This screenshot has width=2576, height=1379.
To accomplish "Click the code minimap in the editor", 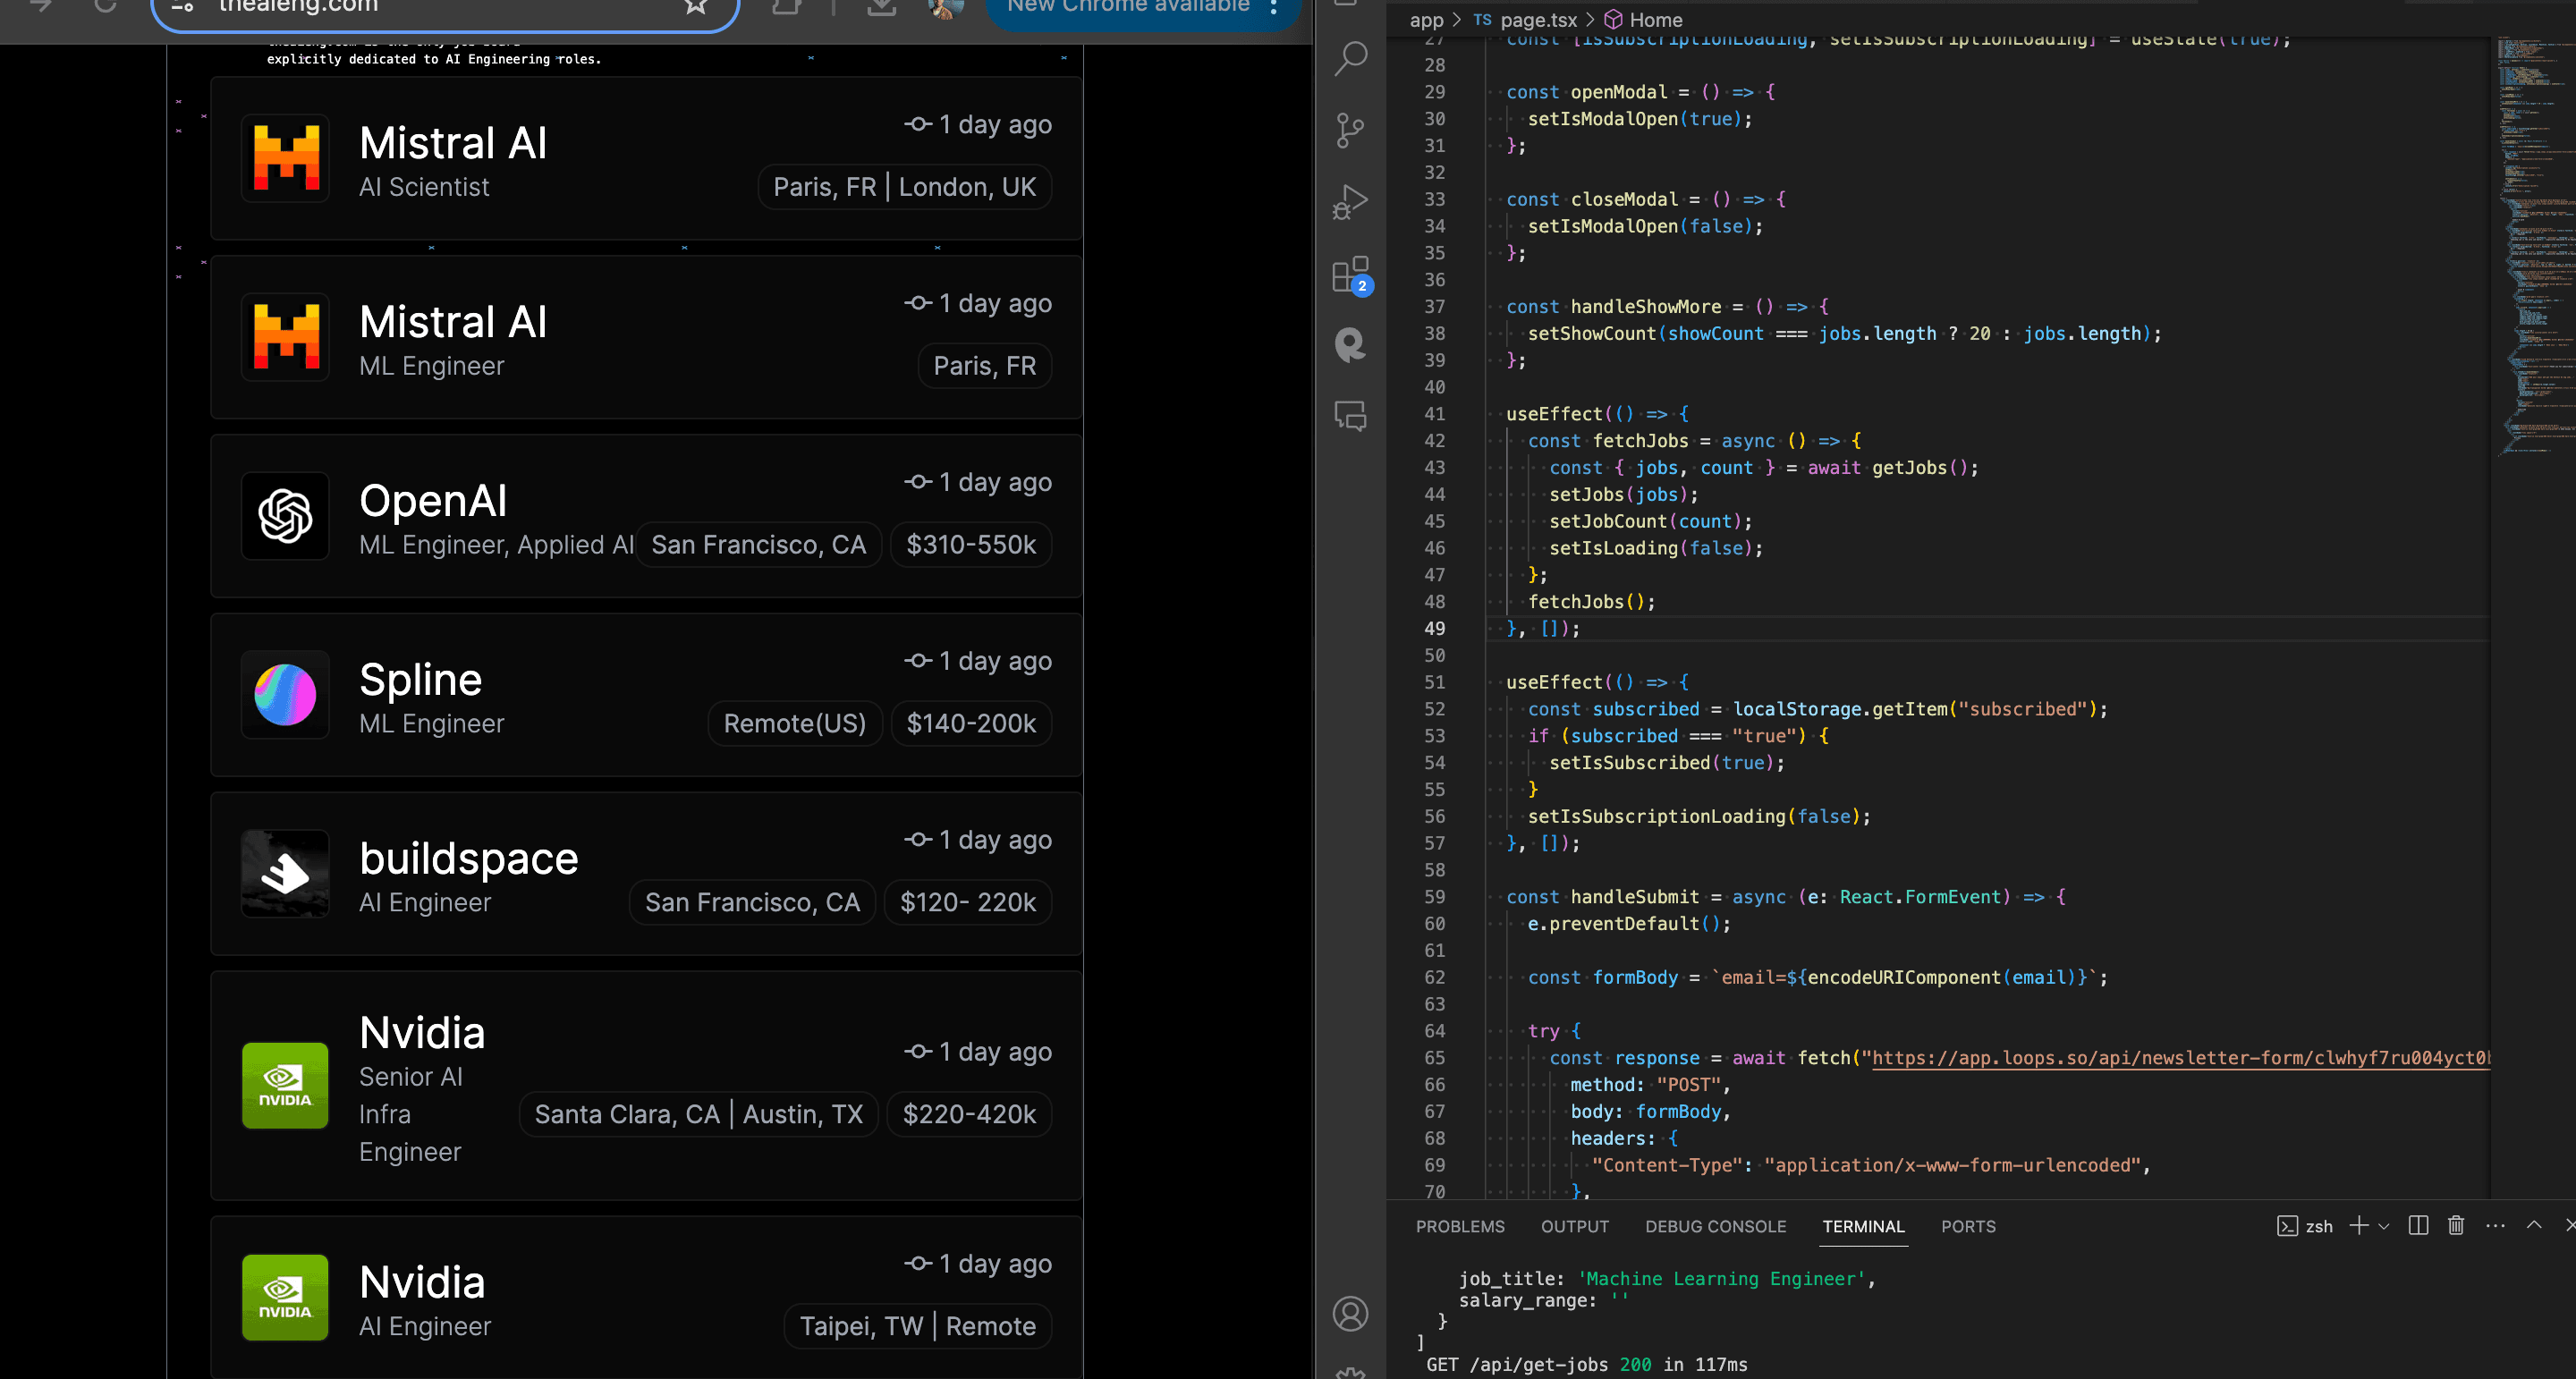I will pyautogui.click(x=2533, y=246).
